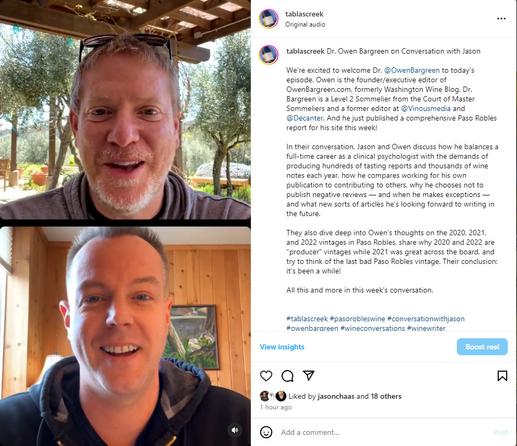The height and width of the screenshot is (446, 517).
Task: Open the three-dot more options menu
Action: tap(501, 19)
